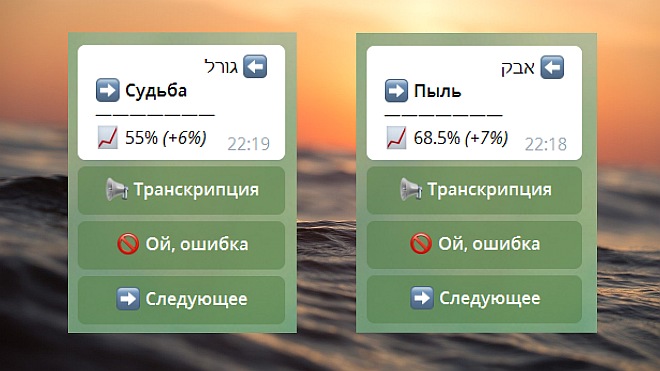Image resolution: width=660 pixels, height=371 pixels.
Task: Click the left arrow icon beside גורל
Action: click(x=255, y=66)
